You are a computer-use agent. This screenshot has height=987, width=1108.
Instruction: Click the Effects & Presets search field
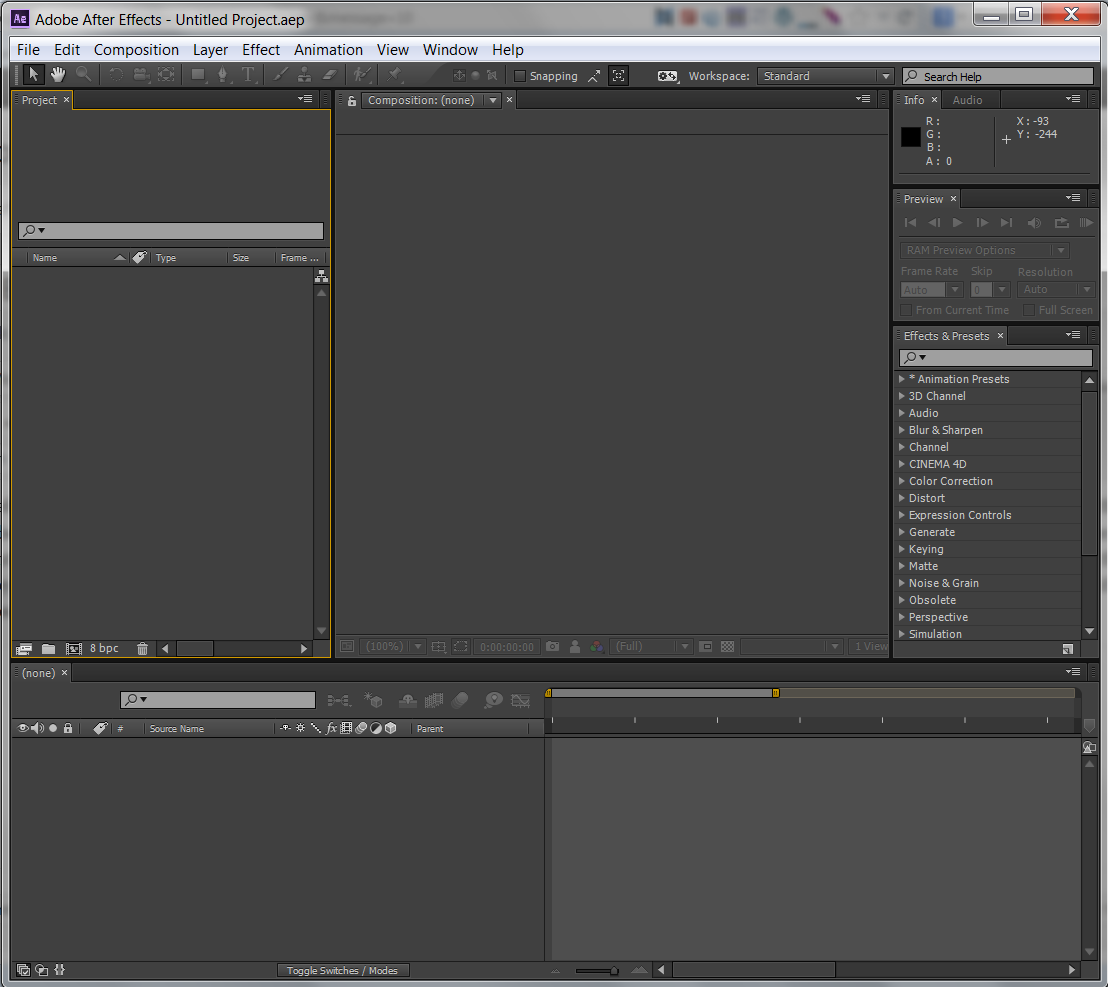coord(995,357)
